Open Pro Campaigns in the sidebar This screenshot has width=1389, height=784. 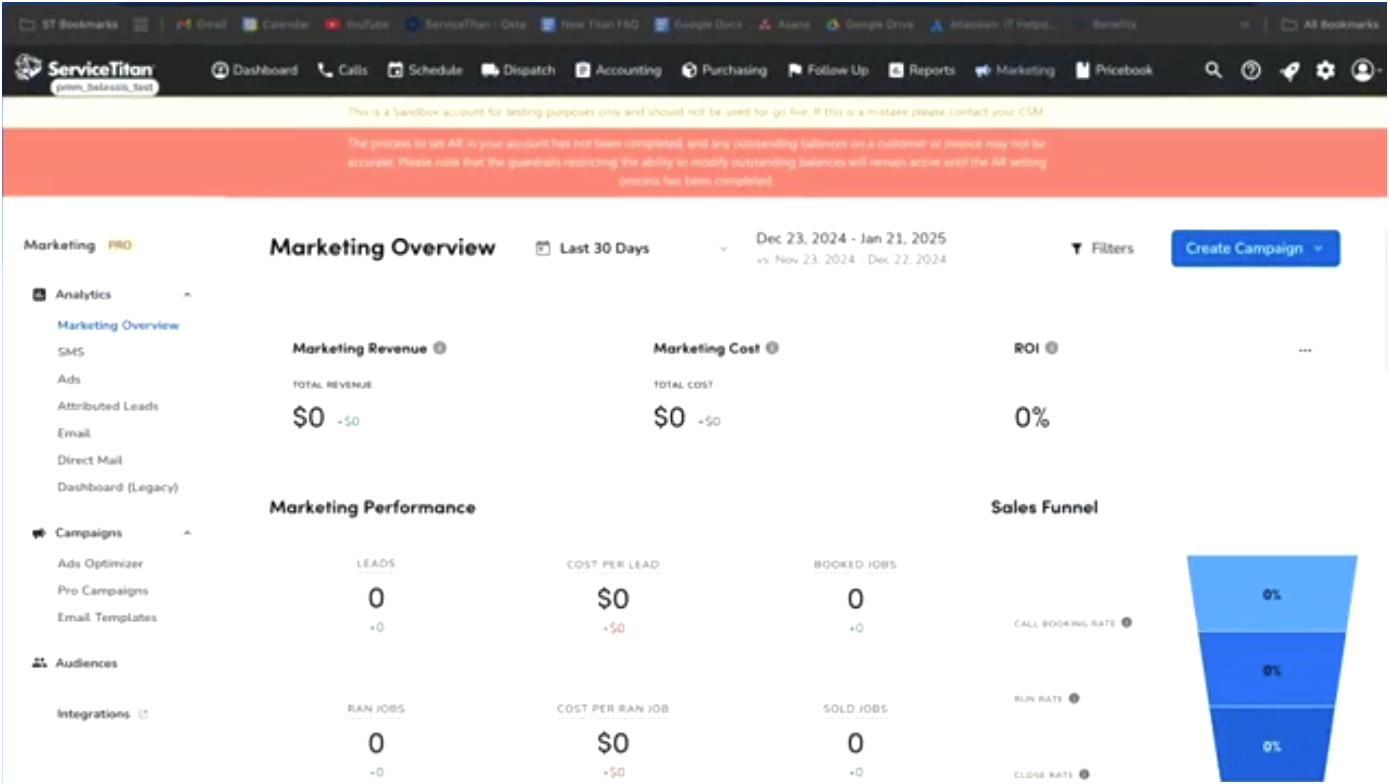click(103, 590)
